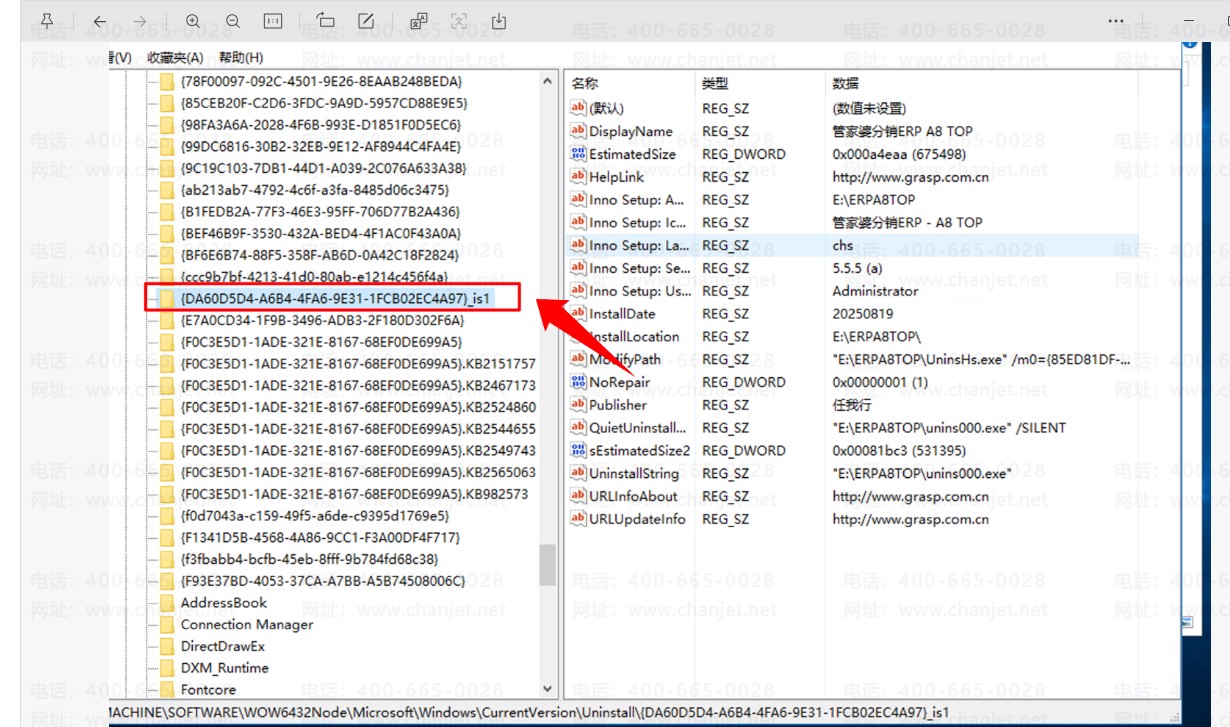1230x727 pixels.
Task: Select the {ab213ab7-4792-4c6f-a3fa-8485d06c3475} key
Action: tap(315, 190)
